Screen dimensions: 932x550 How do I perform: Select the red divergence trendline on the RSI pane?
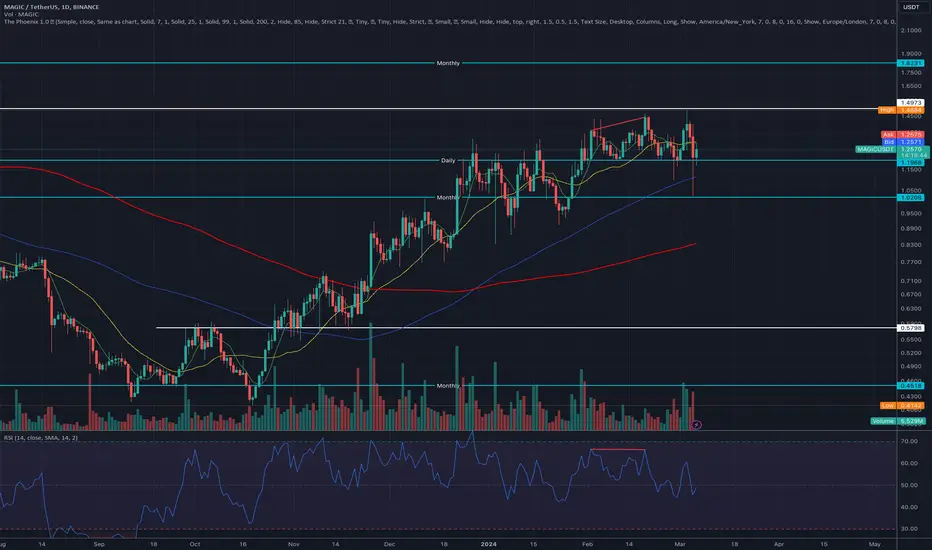pos(618,450)
